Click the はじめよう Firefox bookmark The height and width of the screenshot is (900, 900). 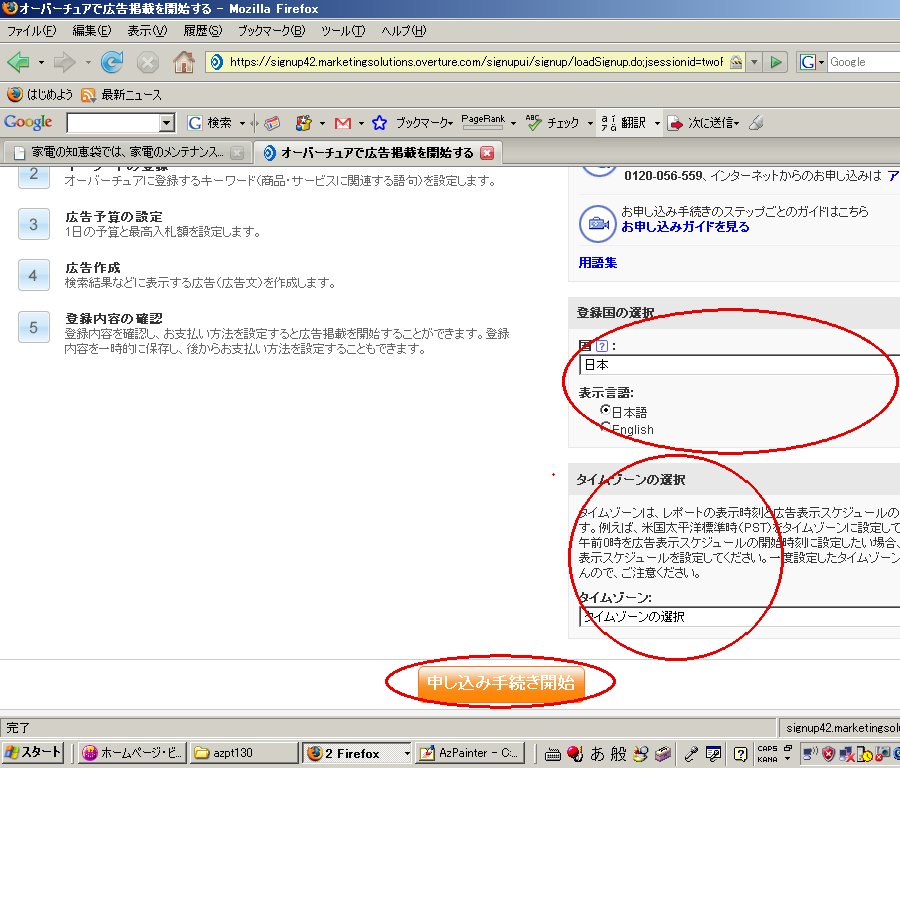[x=39, y=94]
